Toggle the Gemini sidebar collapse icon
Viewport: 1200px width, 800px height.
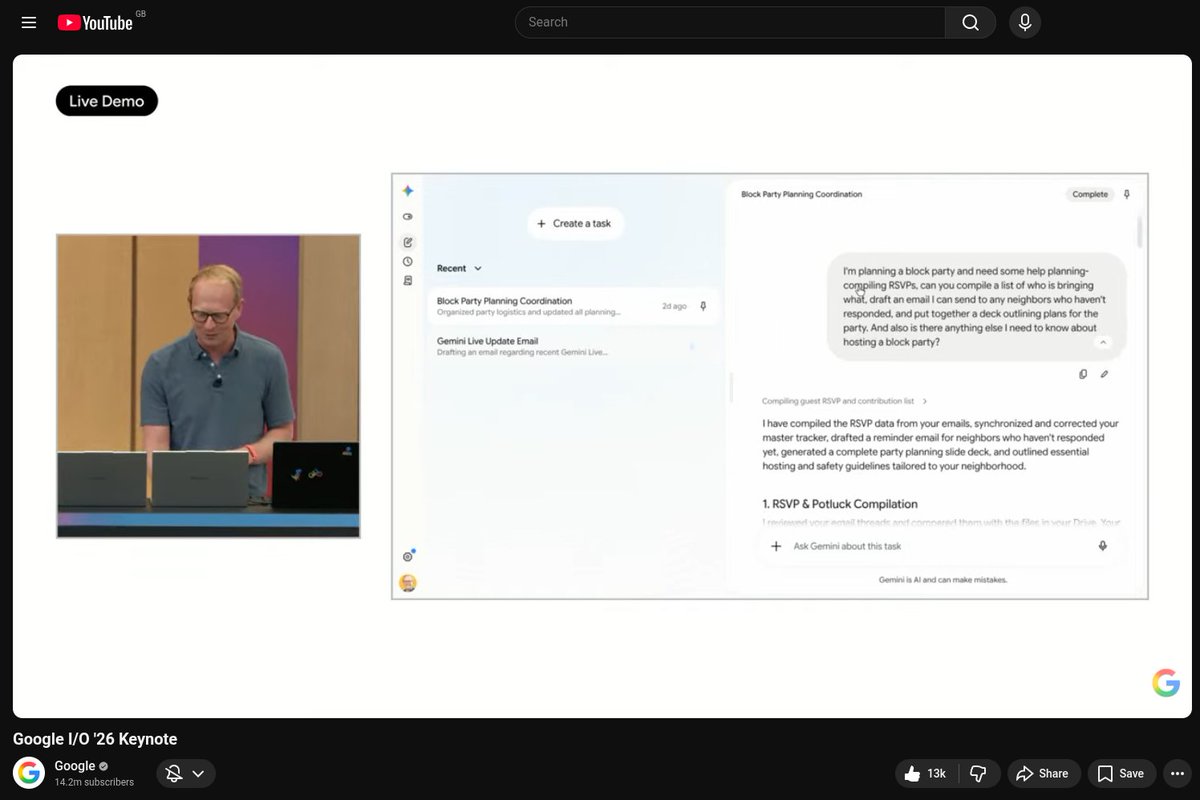(x=408, y=217)
